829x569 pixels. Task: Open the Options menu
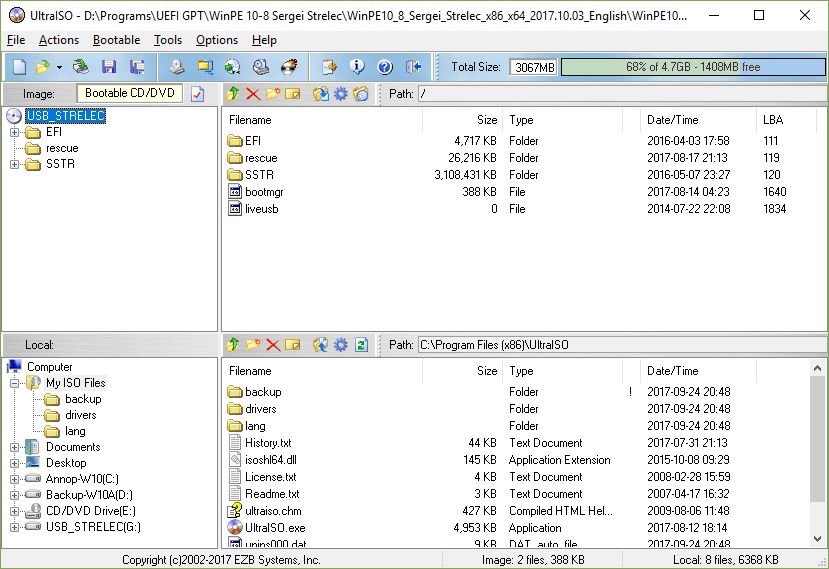click(x=217, y=40)
